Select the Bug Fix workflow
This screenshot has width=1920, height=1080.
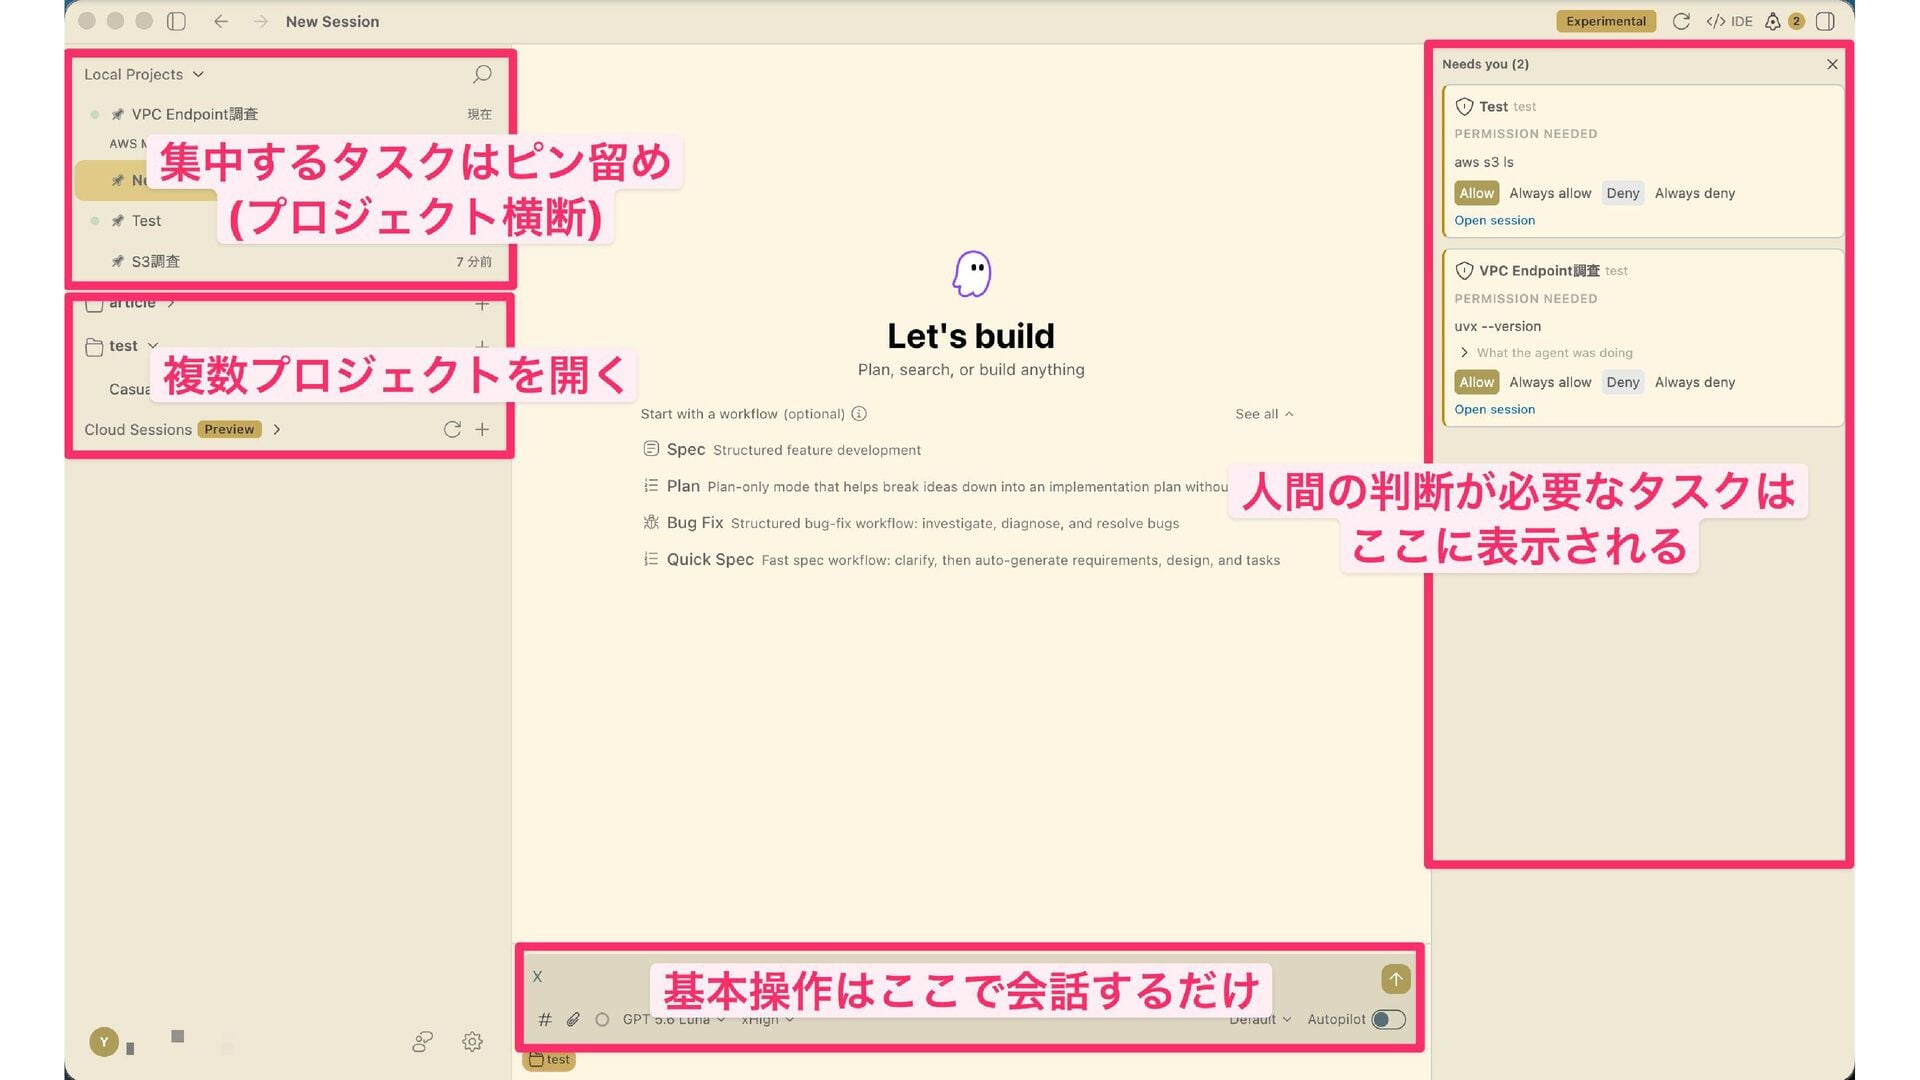[x=911, y=523]
